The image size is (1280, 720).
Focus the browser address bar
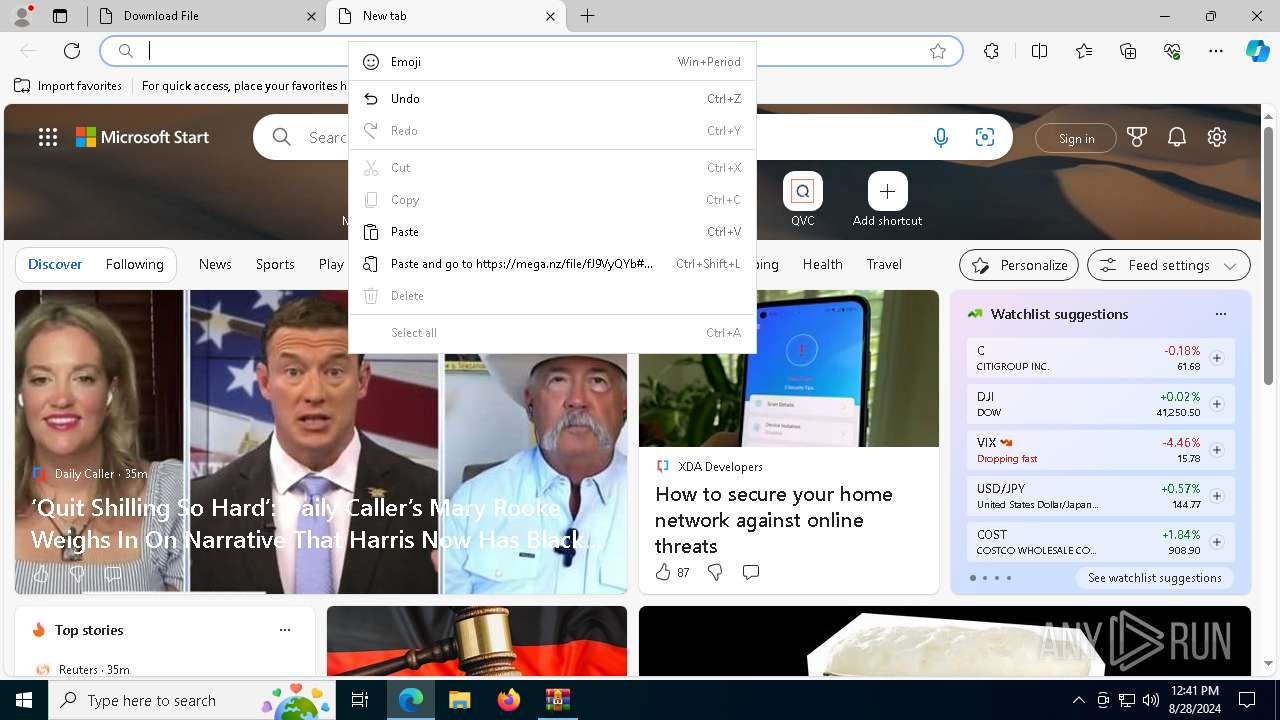tap(530, 51)
